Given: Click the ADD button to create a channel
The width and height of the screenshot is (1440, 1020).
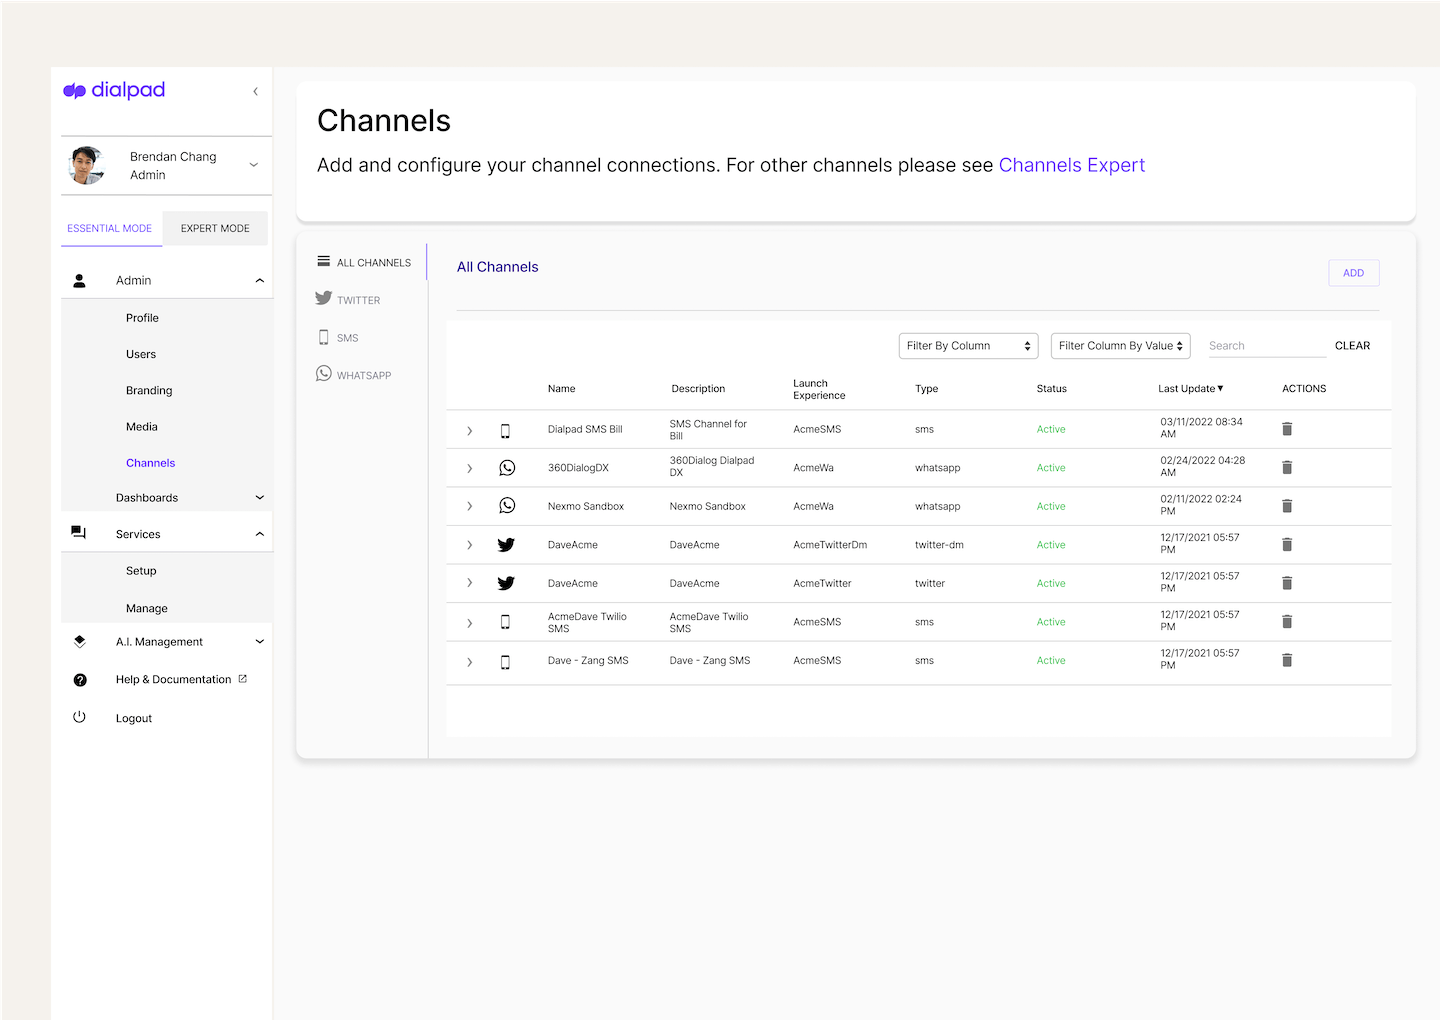Looking at the screenshot, I should [x=1353, y=272].
